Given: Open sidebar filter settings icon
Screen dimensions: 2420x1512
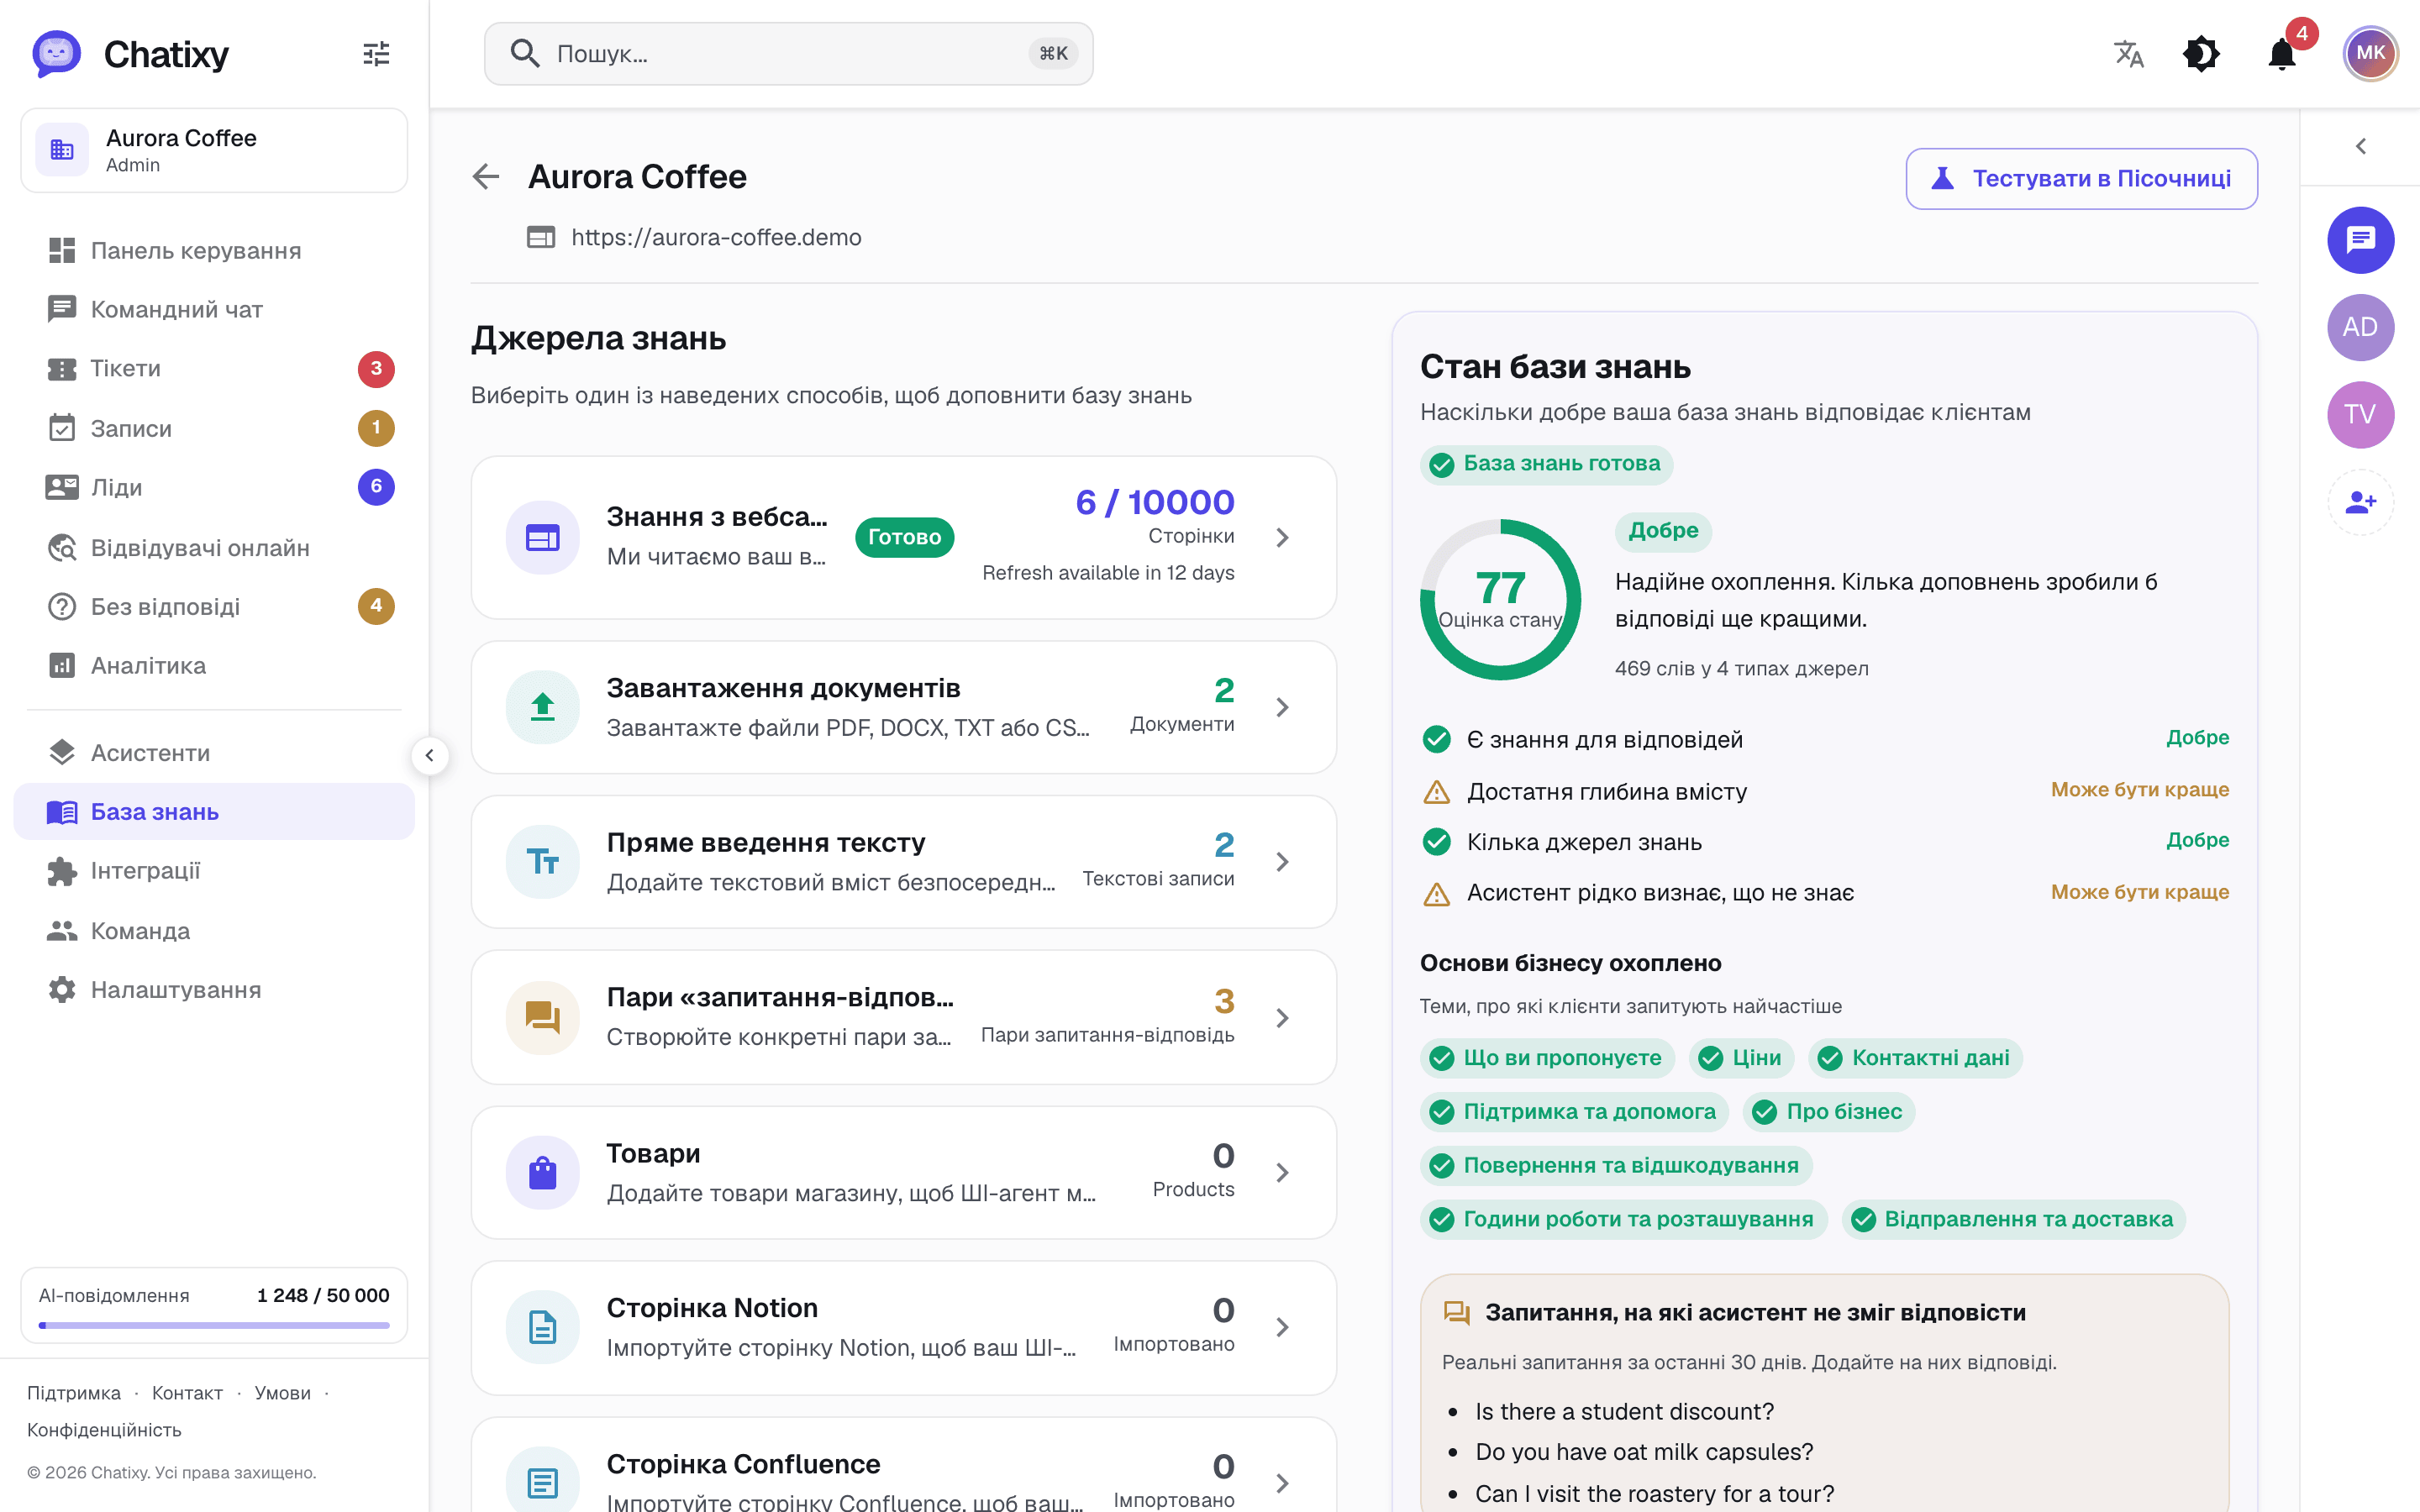Looking at the screenshot, I should click(x=376, y=54).
